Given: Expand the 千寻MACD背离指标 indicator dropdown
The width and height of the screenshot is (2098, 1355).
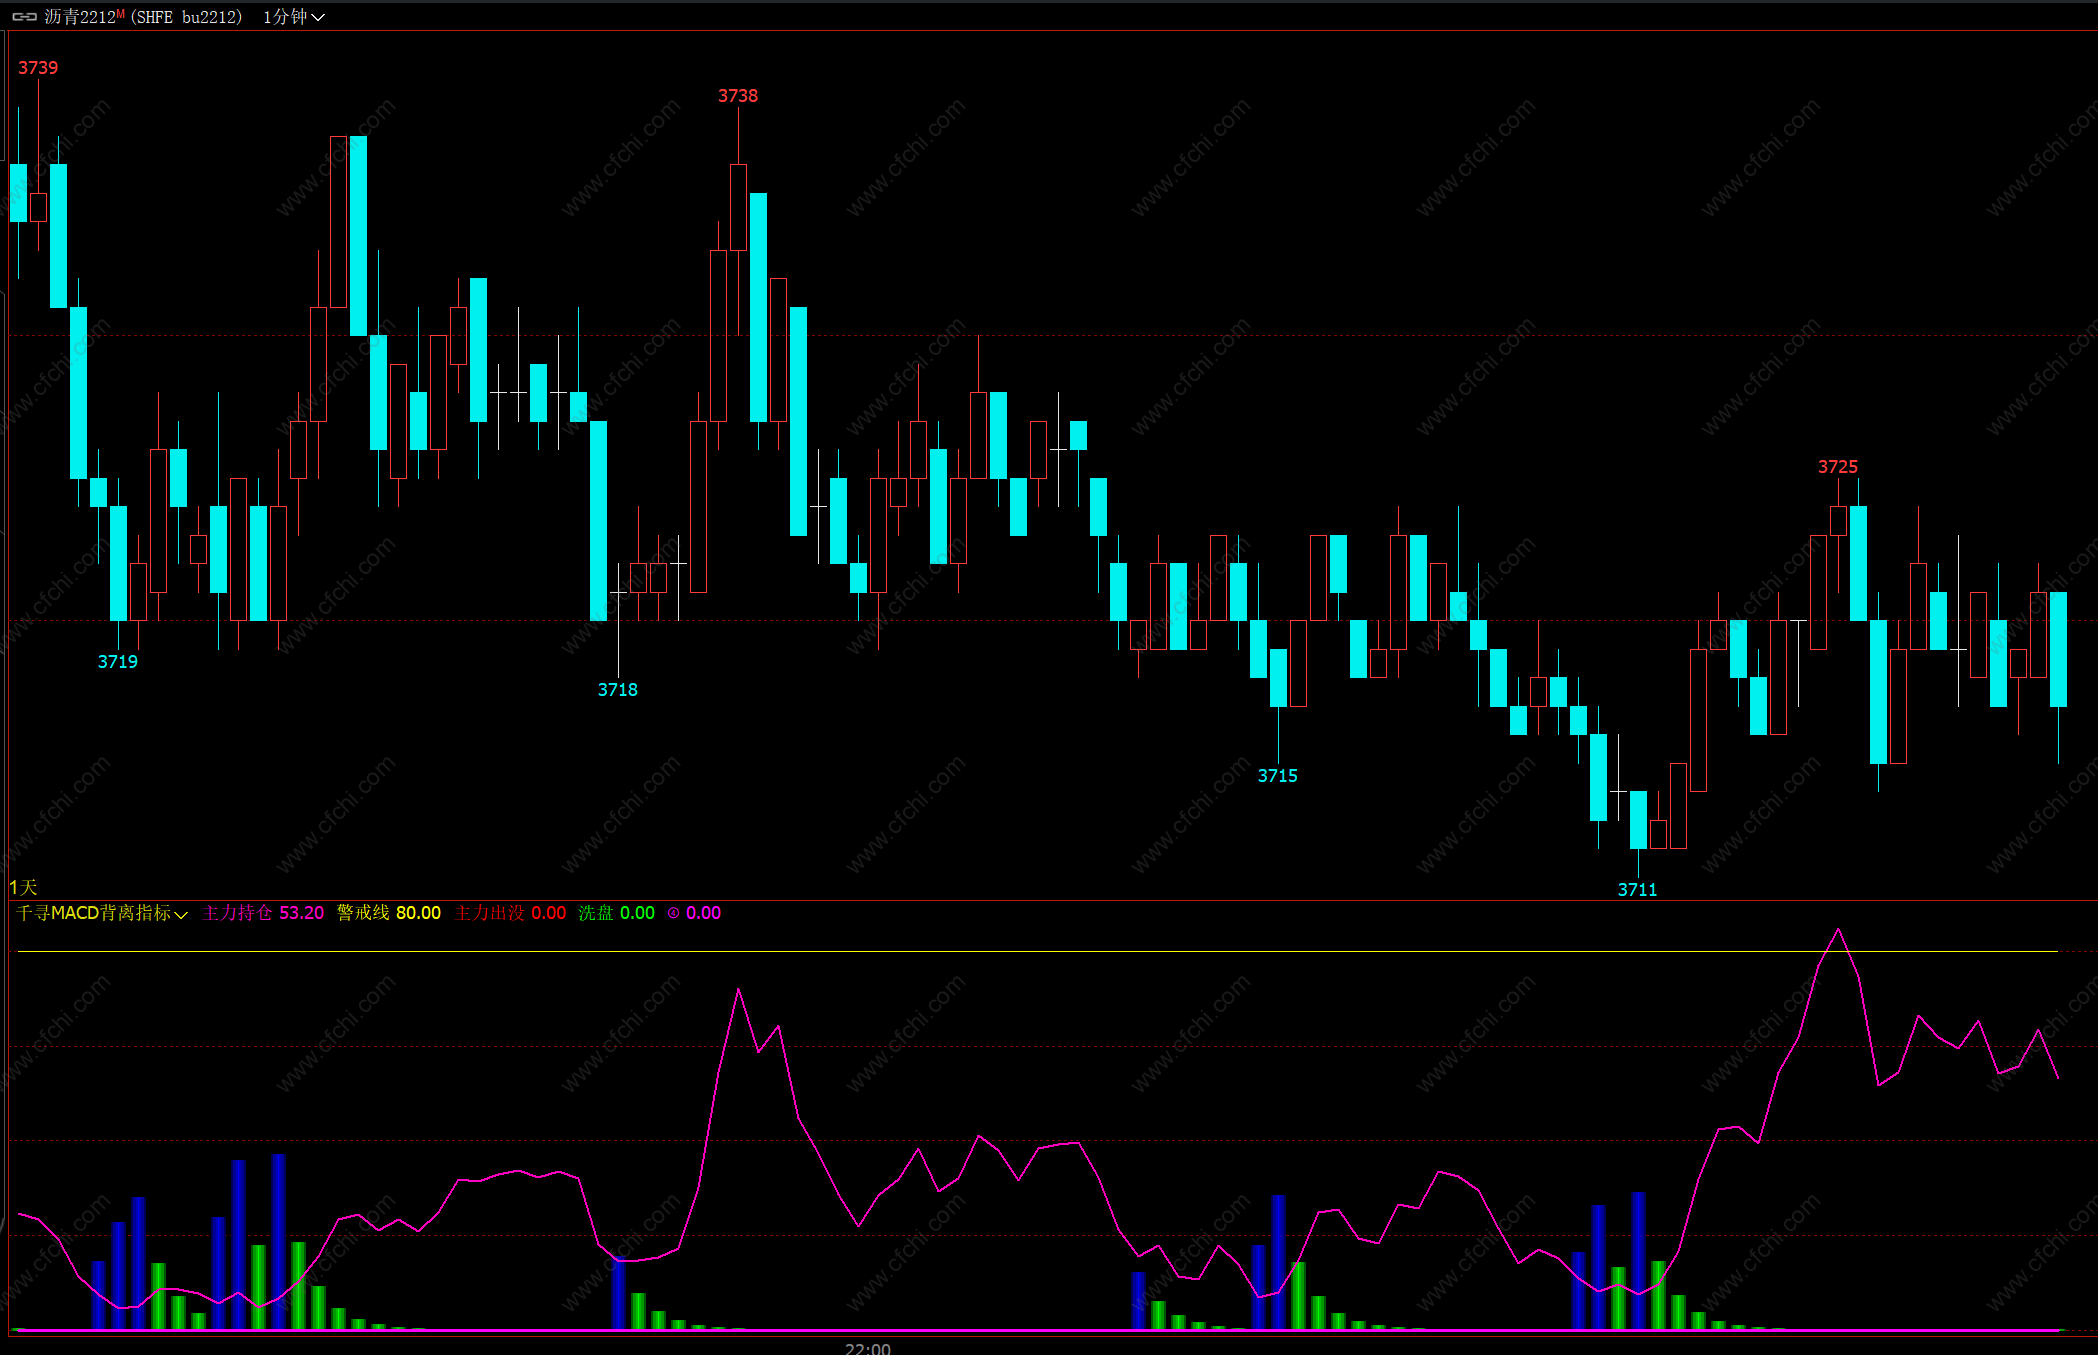Looking at the screenshot, I should pyautogui.click(x=102, y=913).
